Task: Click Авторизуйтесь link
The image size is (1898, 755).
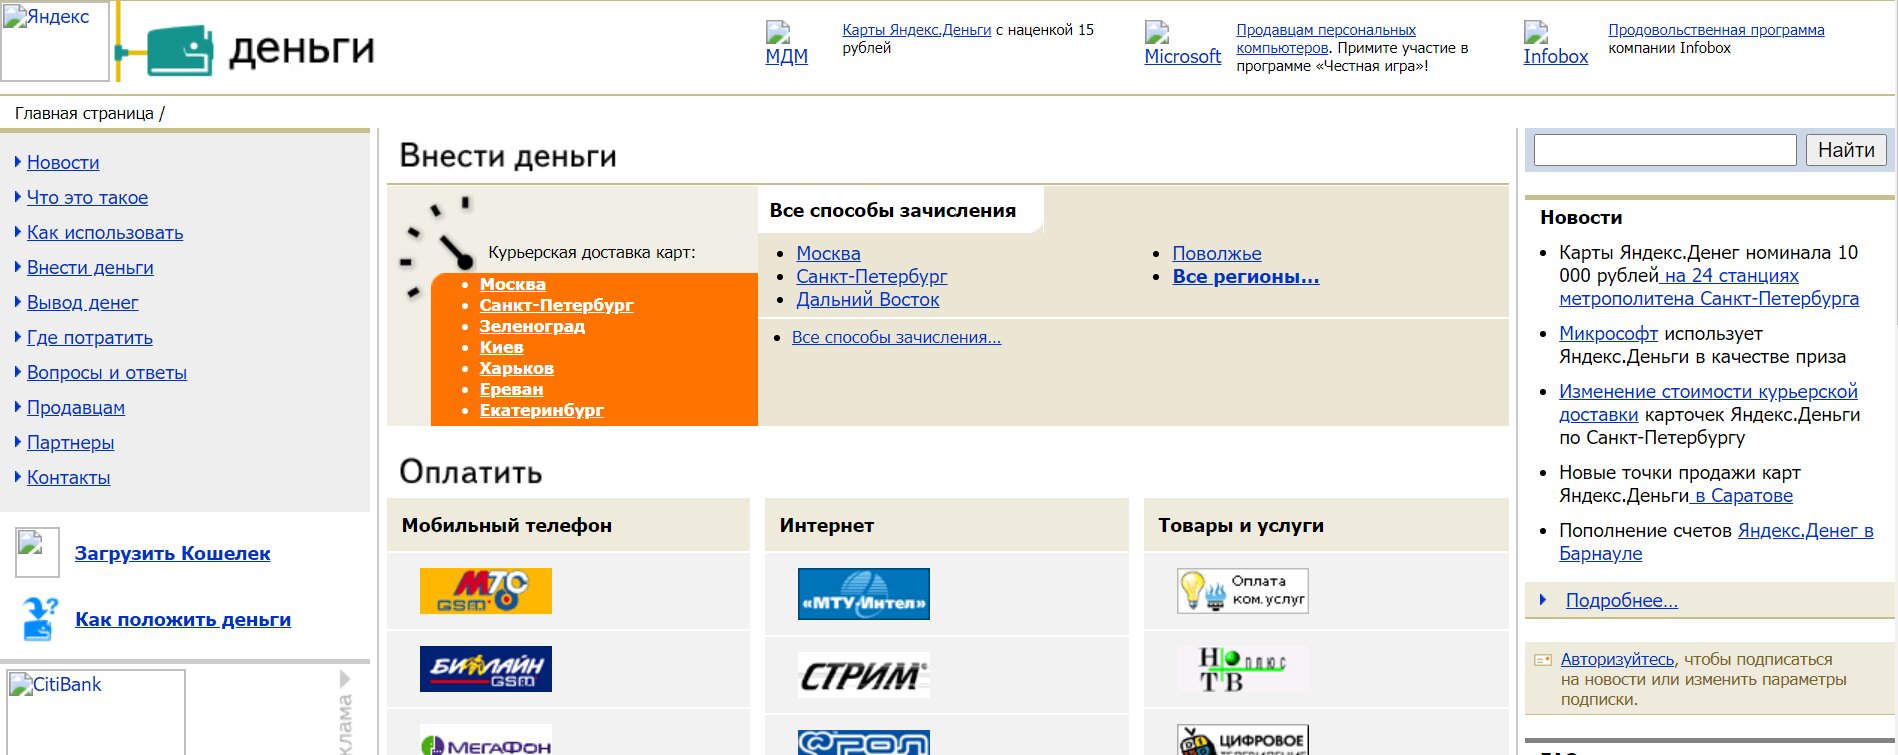Action: click(x=1617, y=659)
